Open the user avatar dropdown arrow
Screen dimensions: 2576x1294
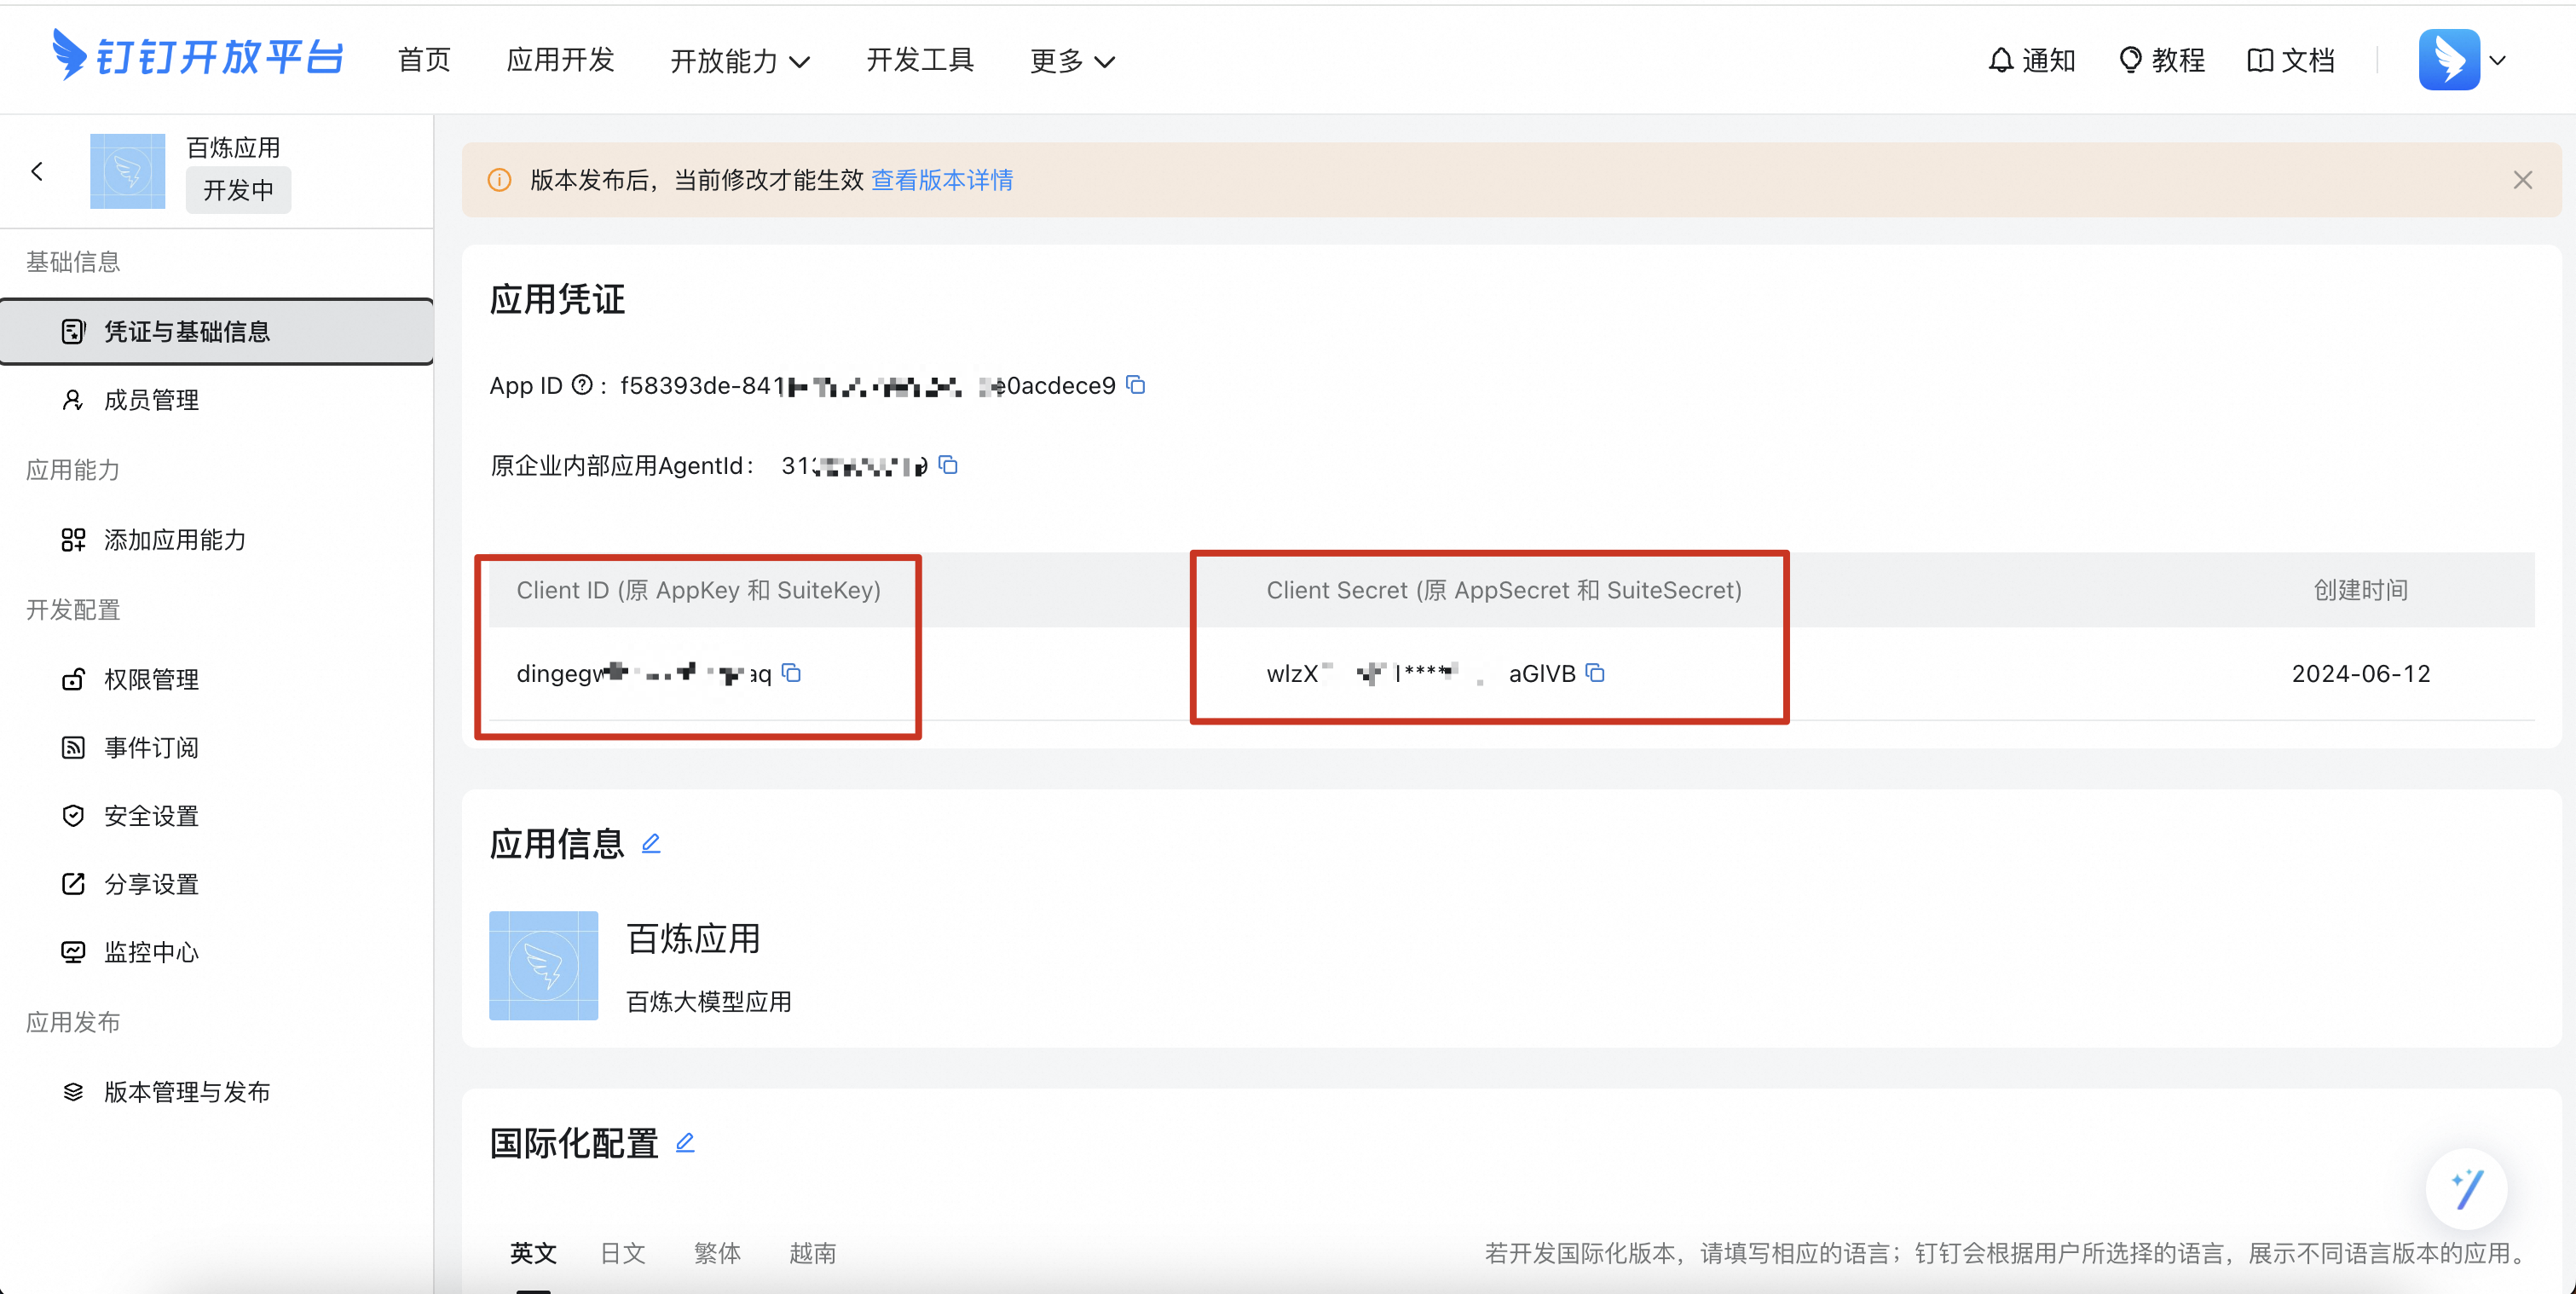pos(2497,60)
